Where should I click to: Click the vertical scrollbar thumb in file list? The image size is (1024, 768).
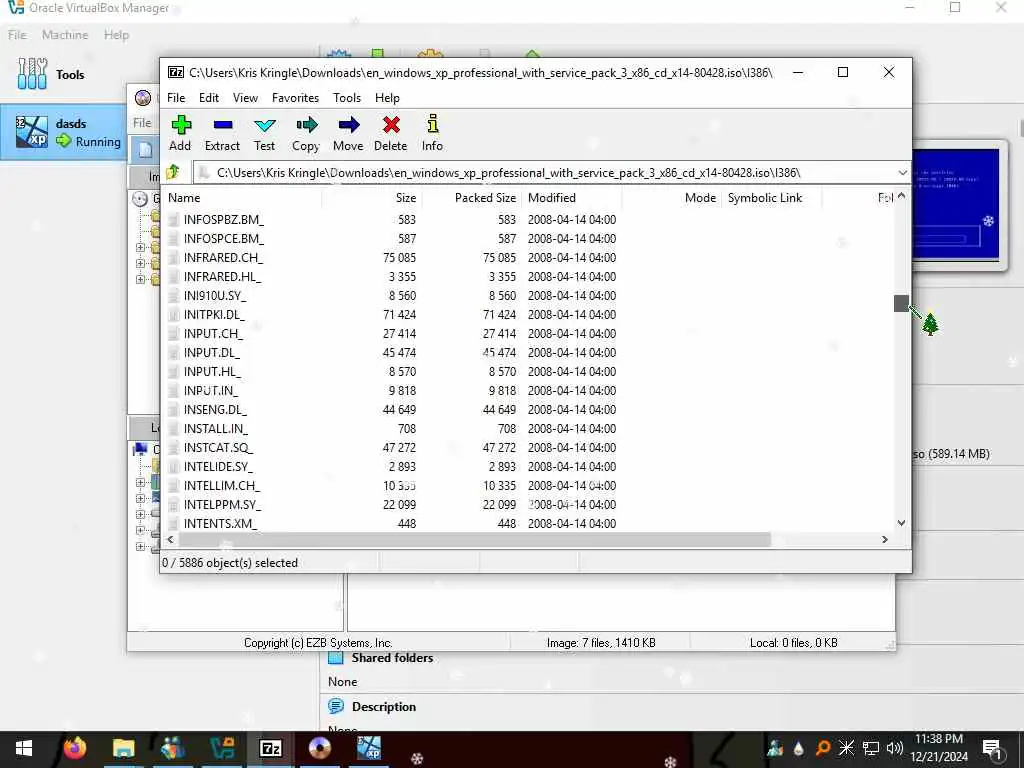click(x=901, y=303)
